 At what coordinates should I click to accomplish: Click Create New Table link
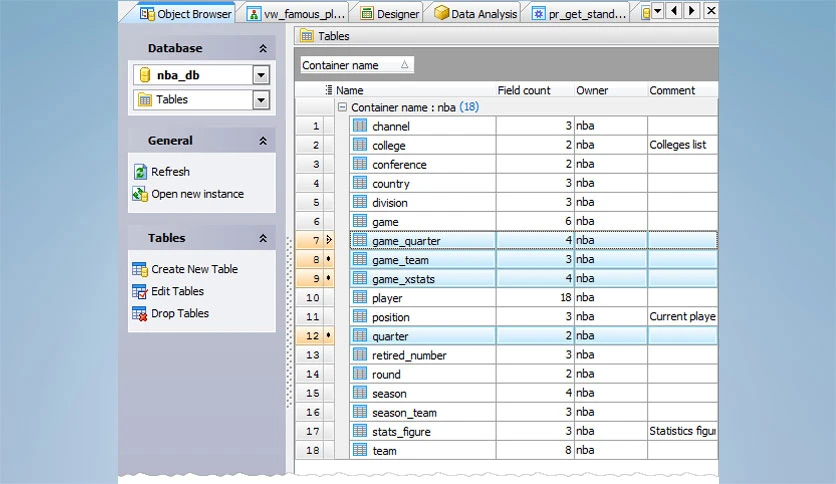click(195, 269)
